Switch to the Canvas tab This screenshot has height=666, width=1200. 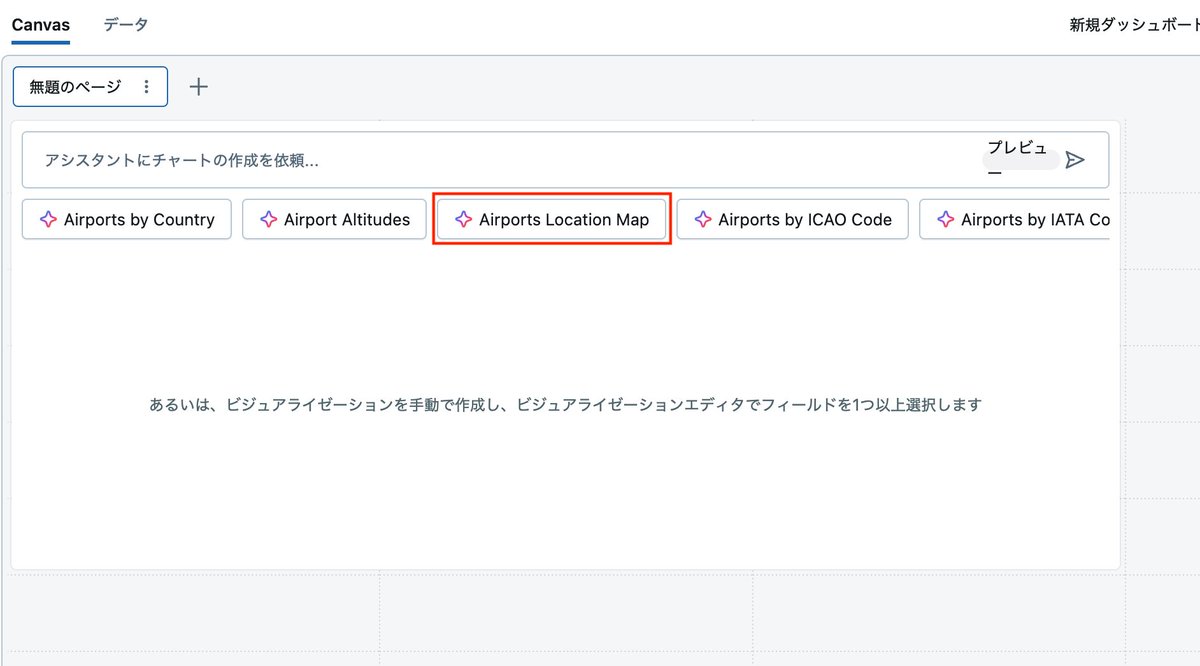(40, 24)
